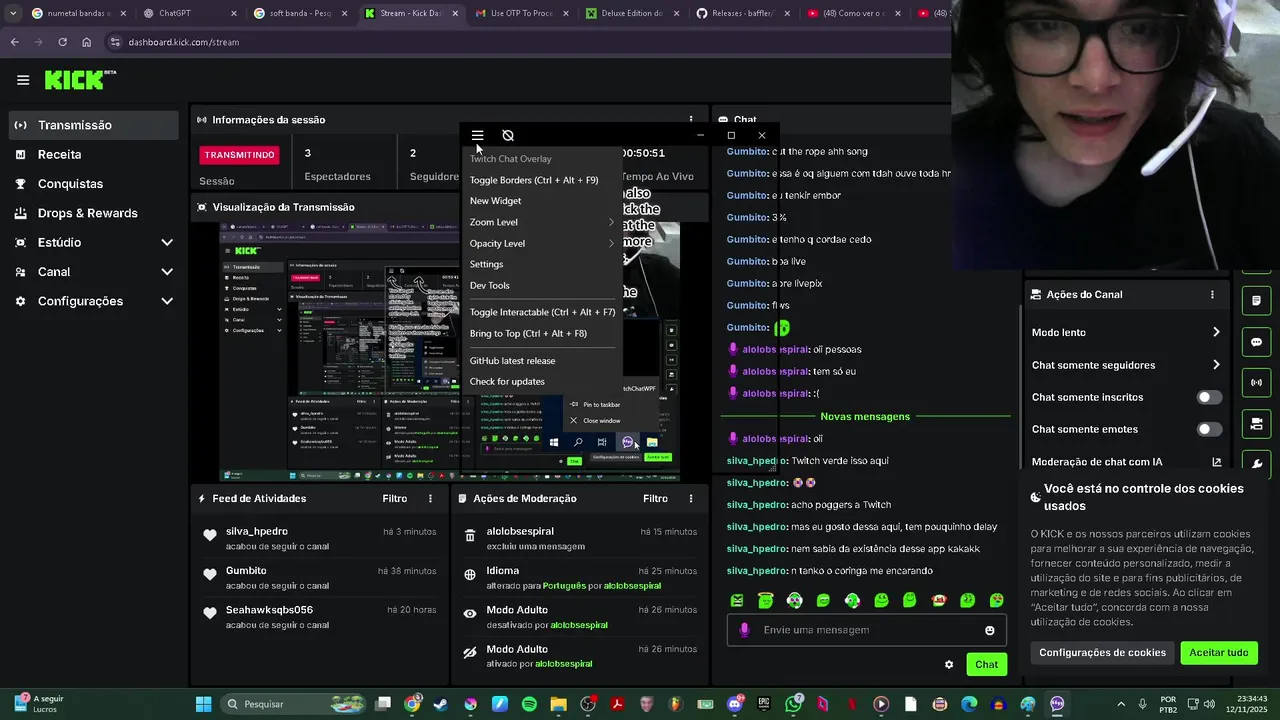The height and width of the screenshot is (720, 1280).
Task: Reload the browser page
Action: point(62,42)
